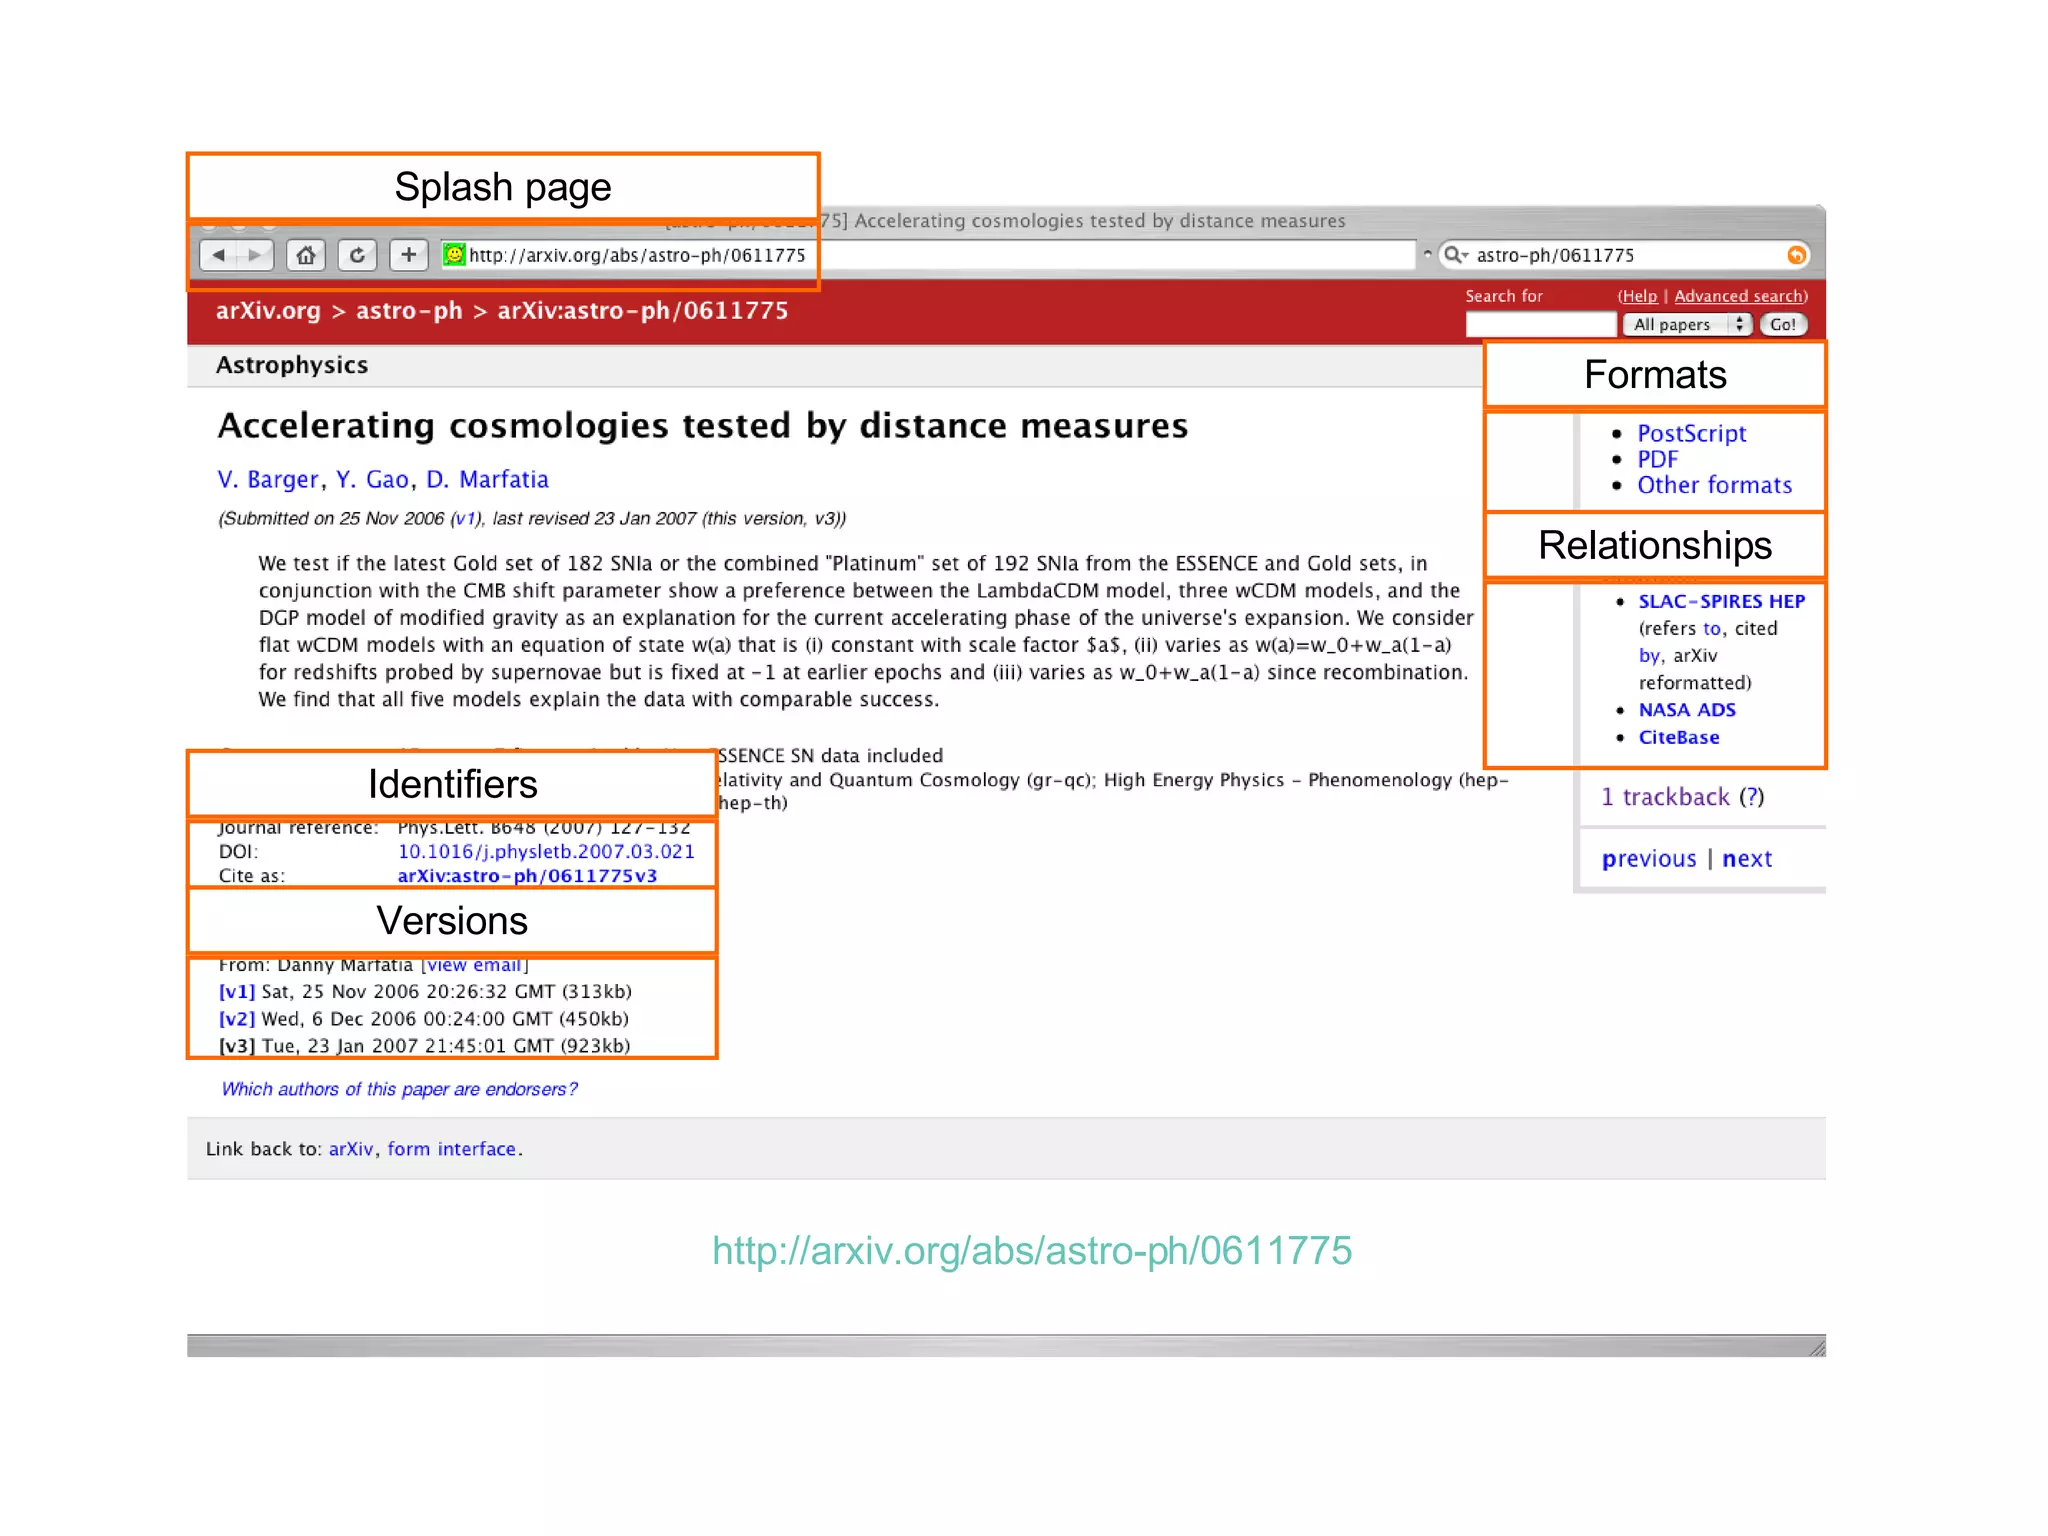Download the PDF format
The image size is (2048, 1536).
(x=1657, y=459)
